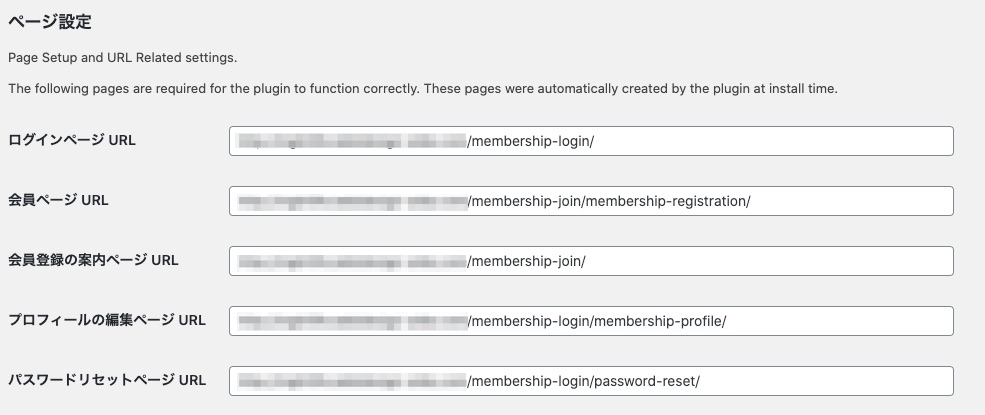This screenshot has height=415, width=985.
Task: Click the blurred domain in login page URL
Action: pyautogui.click(x=352, y=141)
